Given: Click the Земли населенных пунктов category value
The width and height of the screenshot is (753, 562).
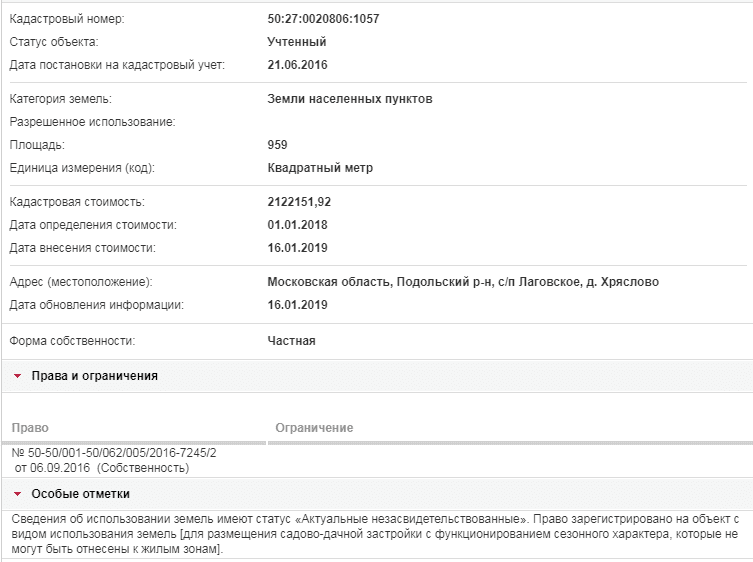Looking at the screenshot, I should tap(350, 99).
